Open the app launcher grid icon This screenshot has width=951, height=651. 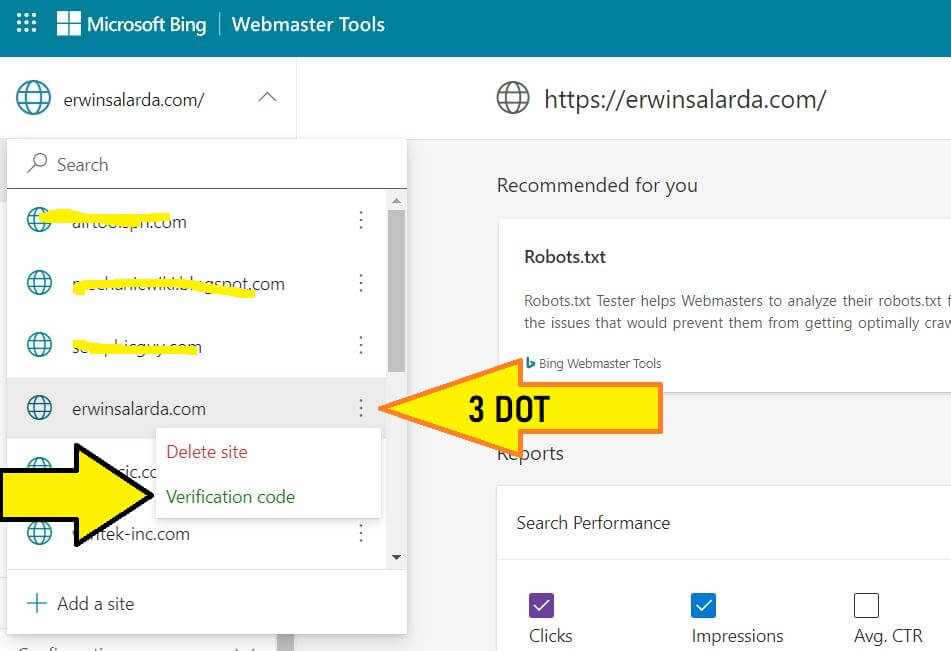coord(27,24)
